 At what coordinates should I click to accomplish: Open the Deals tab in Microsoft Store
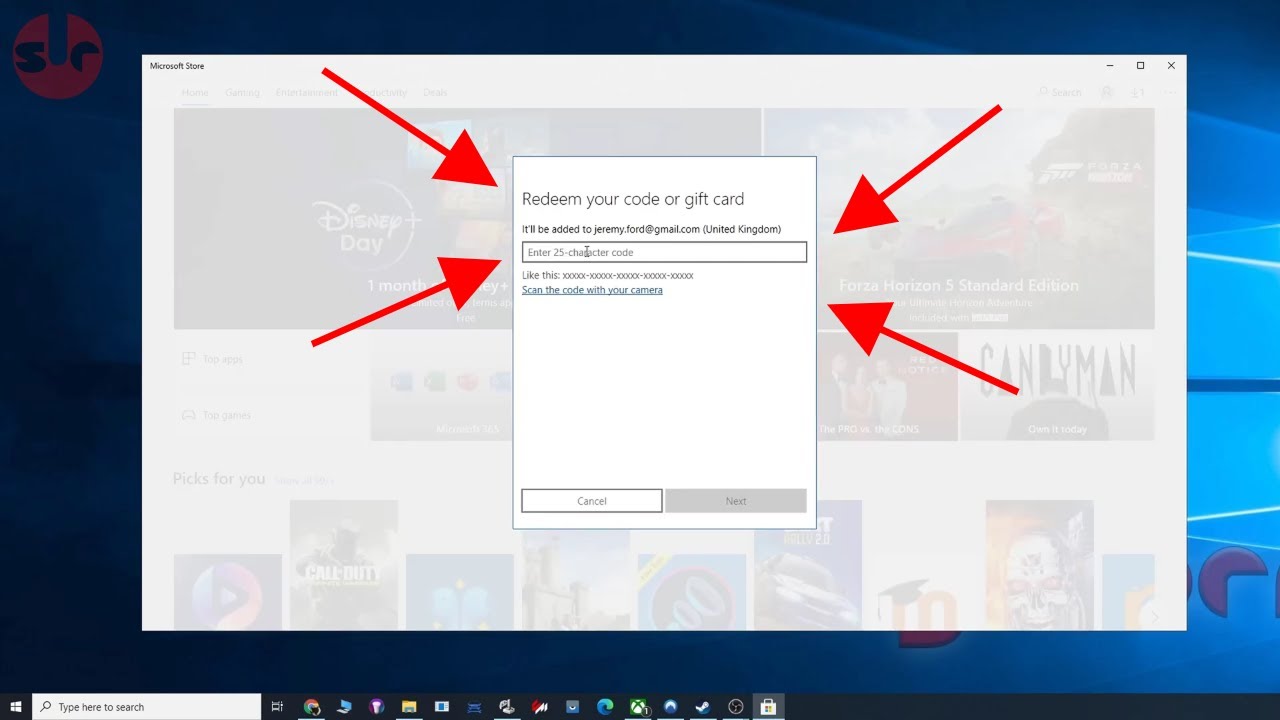point(435,93)
